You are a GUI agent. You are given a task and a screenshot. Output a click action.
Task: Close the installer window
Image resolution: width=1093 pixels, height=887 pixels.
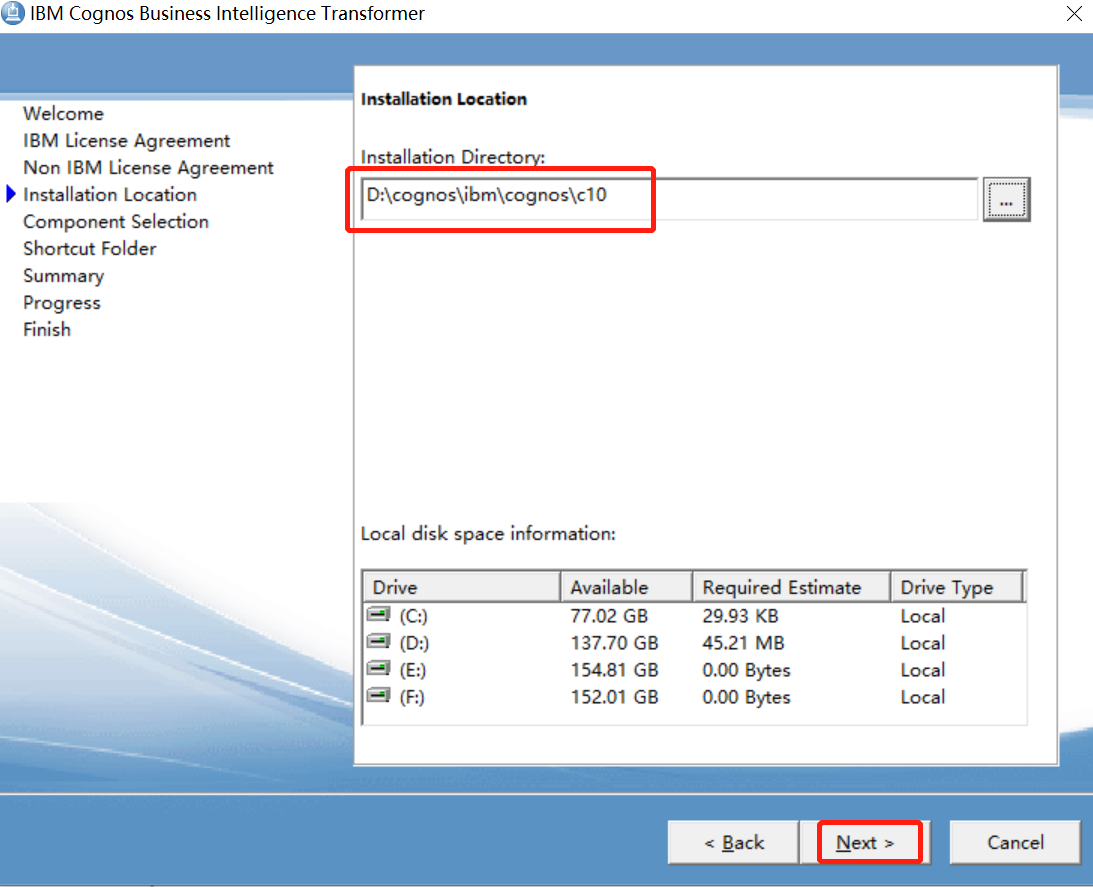[x=1073, y=13]
